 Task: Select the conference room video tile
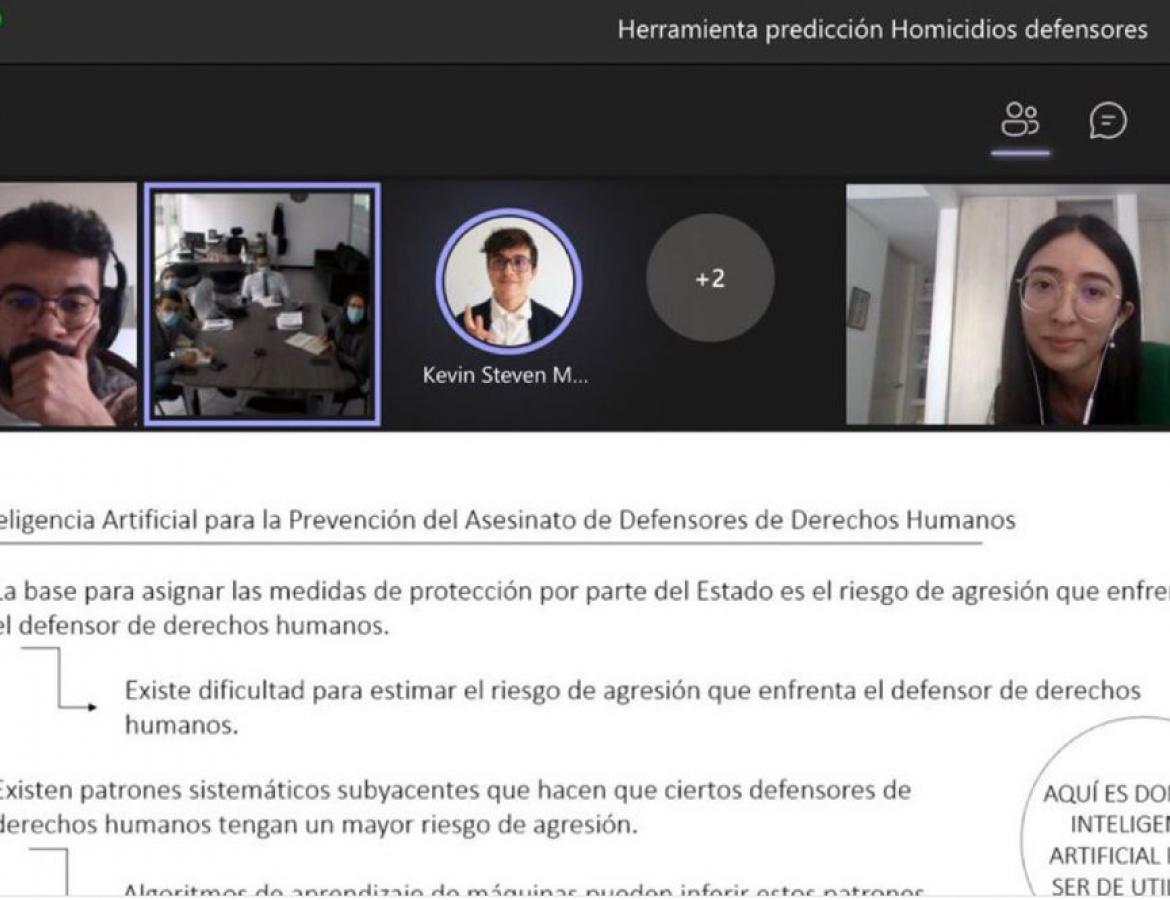tap(262, 304)
